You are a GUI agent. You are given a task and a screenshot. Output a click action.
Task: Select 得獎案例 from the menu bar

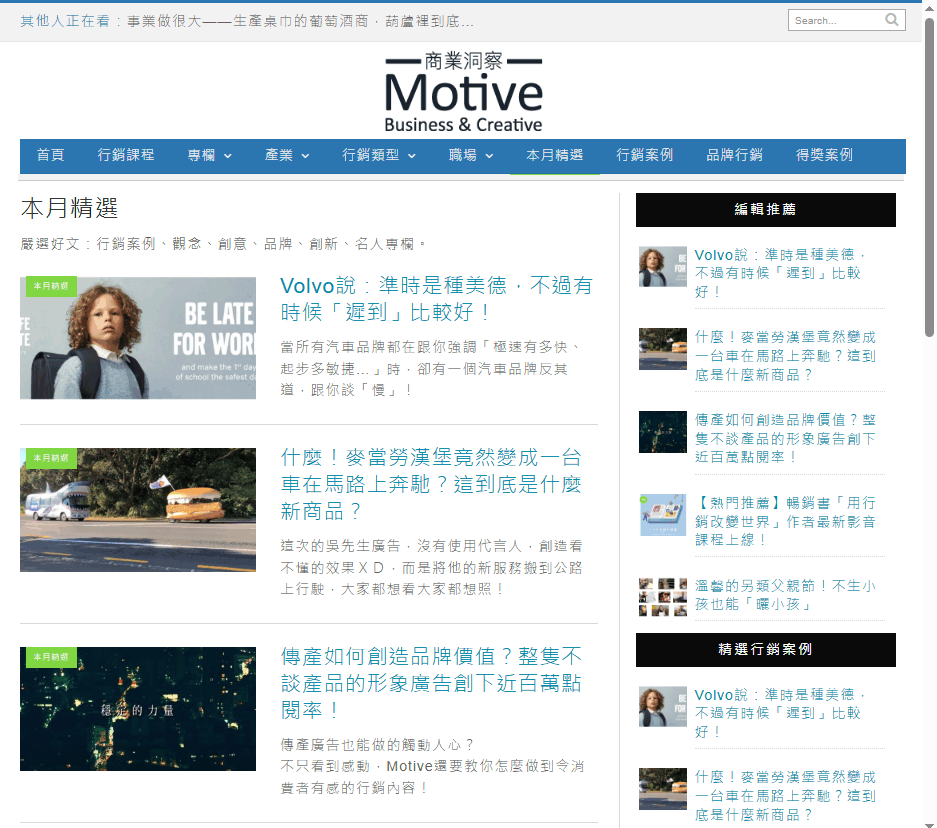(824, 156)
